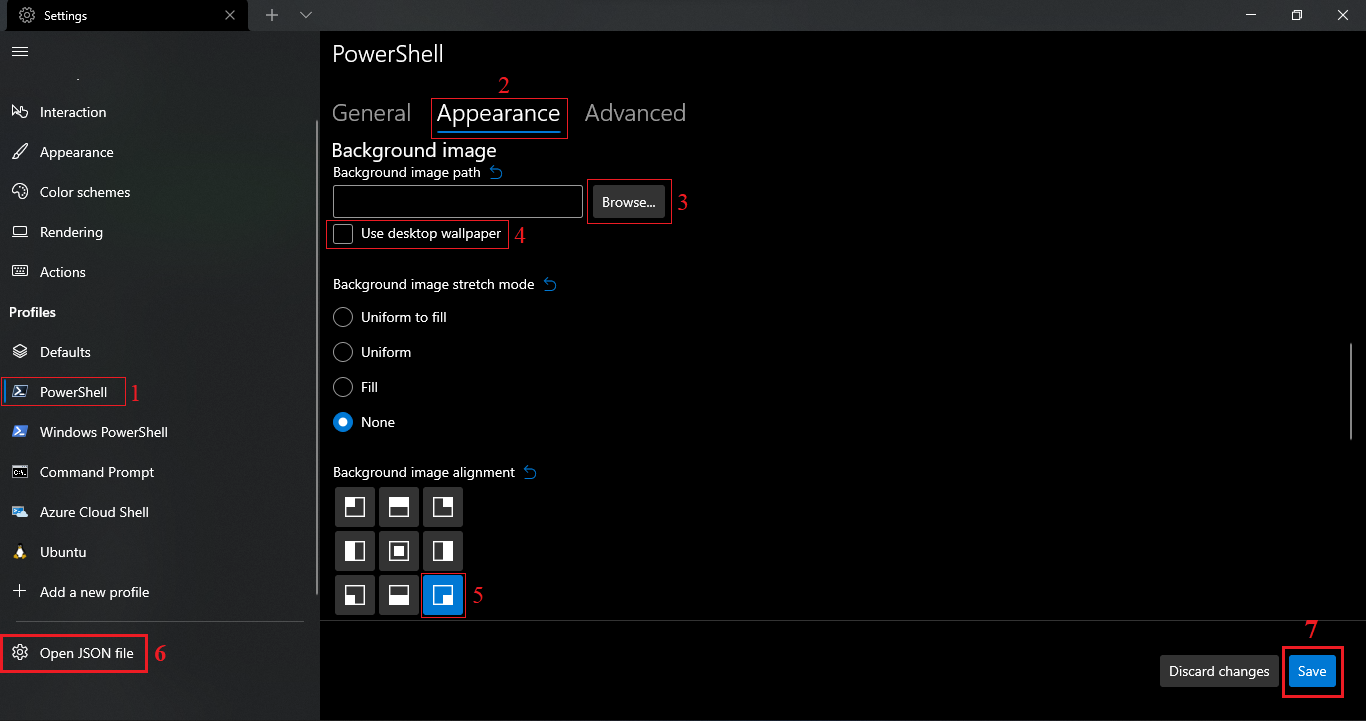This screenshot has height=721, width=1366.
Task: Select middle-left background image alignment
Action: tap(355, 551)
